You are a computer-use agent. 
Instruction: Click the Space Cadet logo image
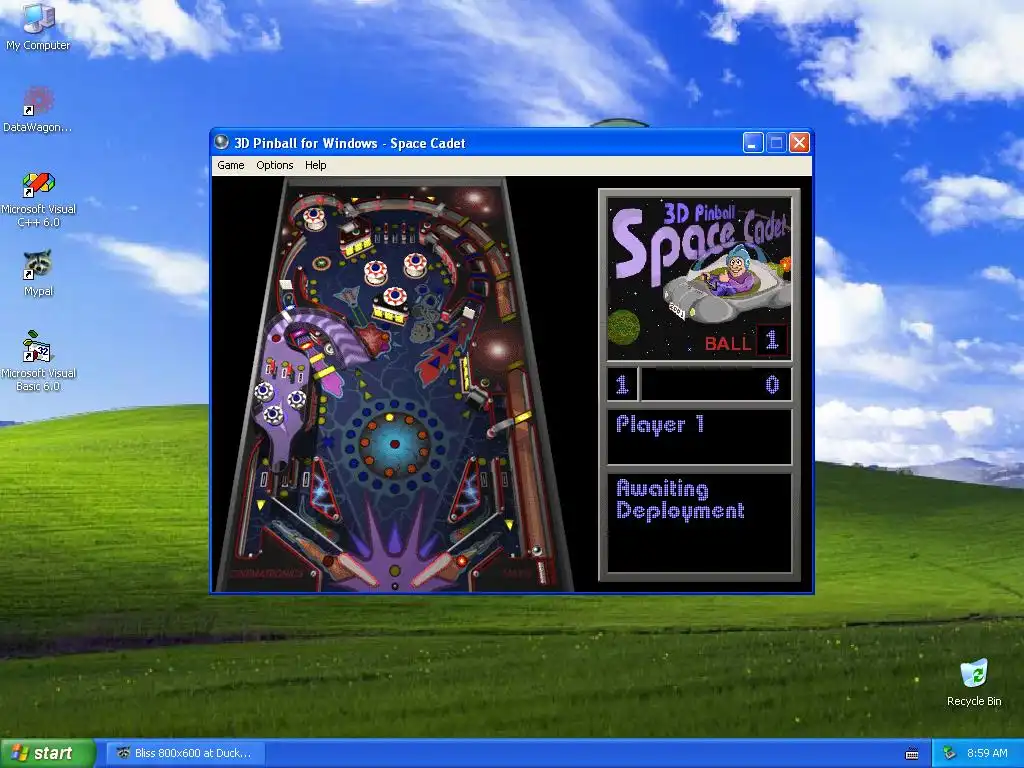click(x=699, y=278)
